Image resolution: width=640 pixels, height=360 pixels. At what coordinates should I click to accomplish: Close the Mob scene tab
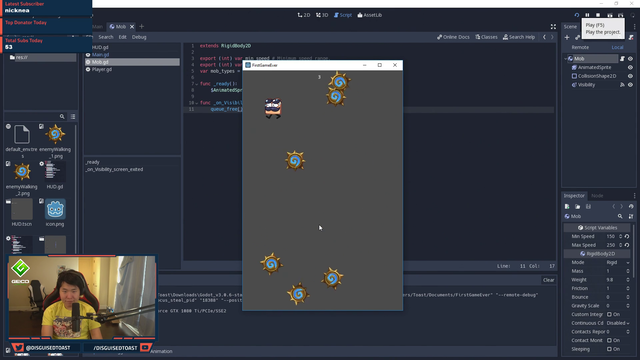point(132,27)
